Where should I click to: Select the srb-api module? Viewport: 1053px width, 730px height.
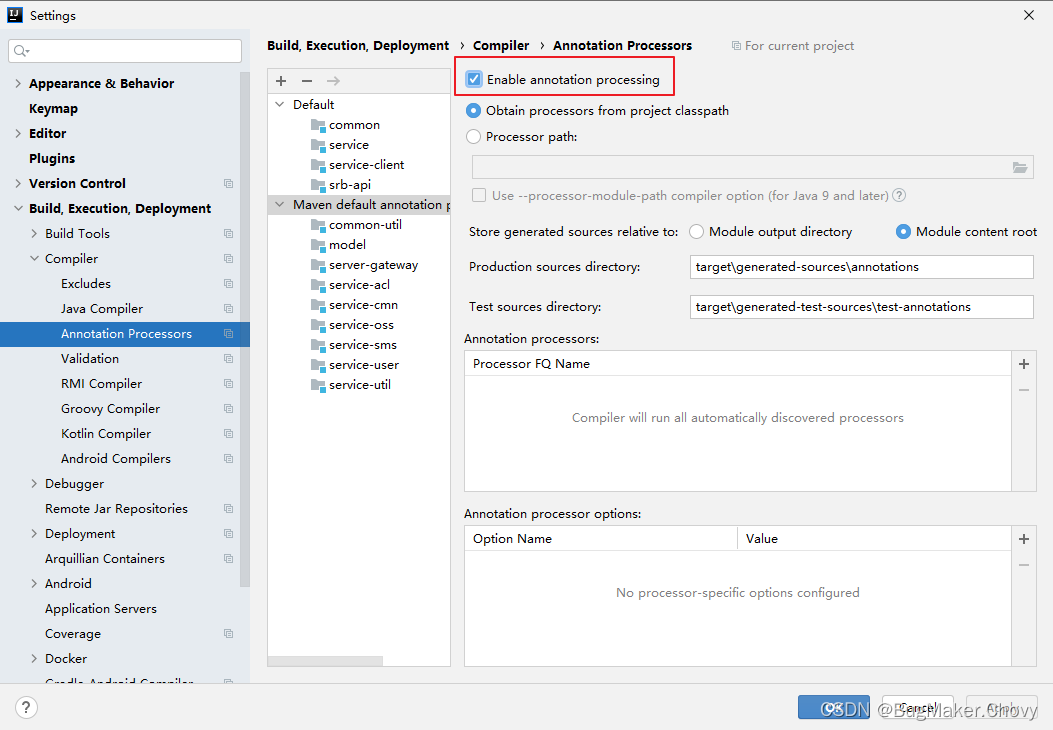coord(349,185)
